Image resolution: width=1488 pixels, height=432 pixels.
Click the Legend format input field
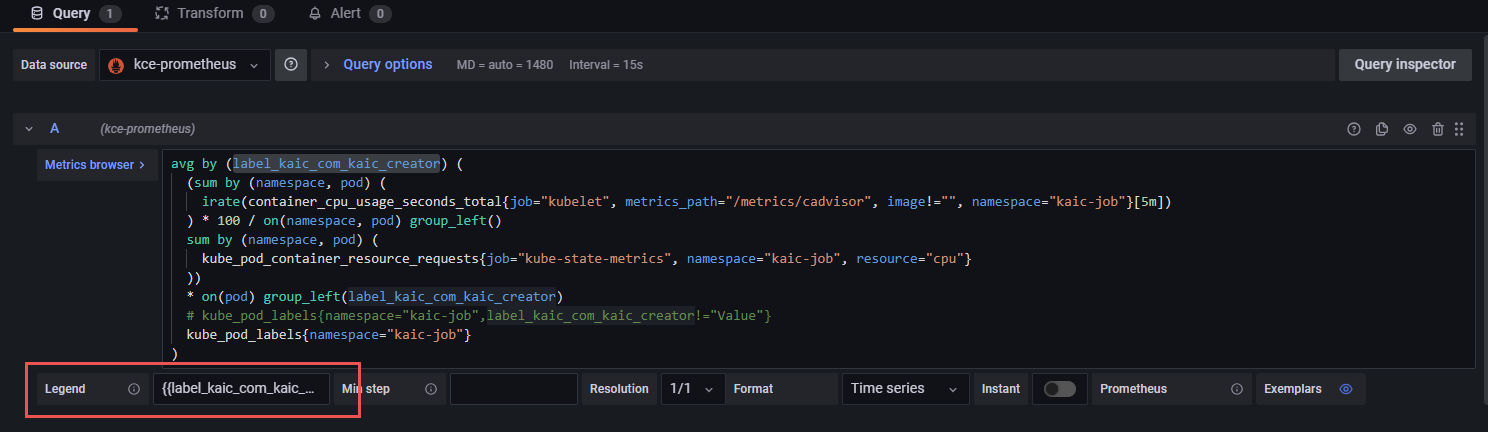[241, 389]
